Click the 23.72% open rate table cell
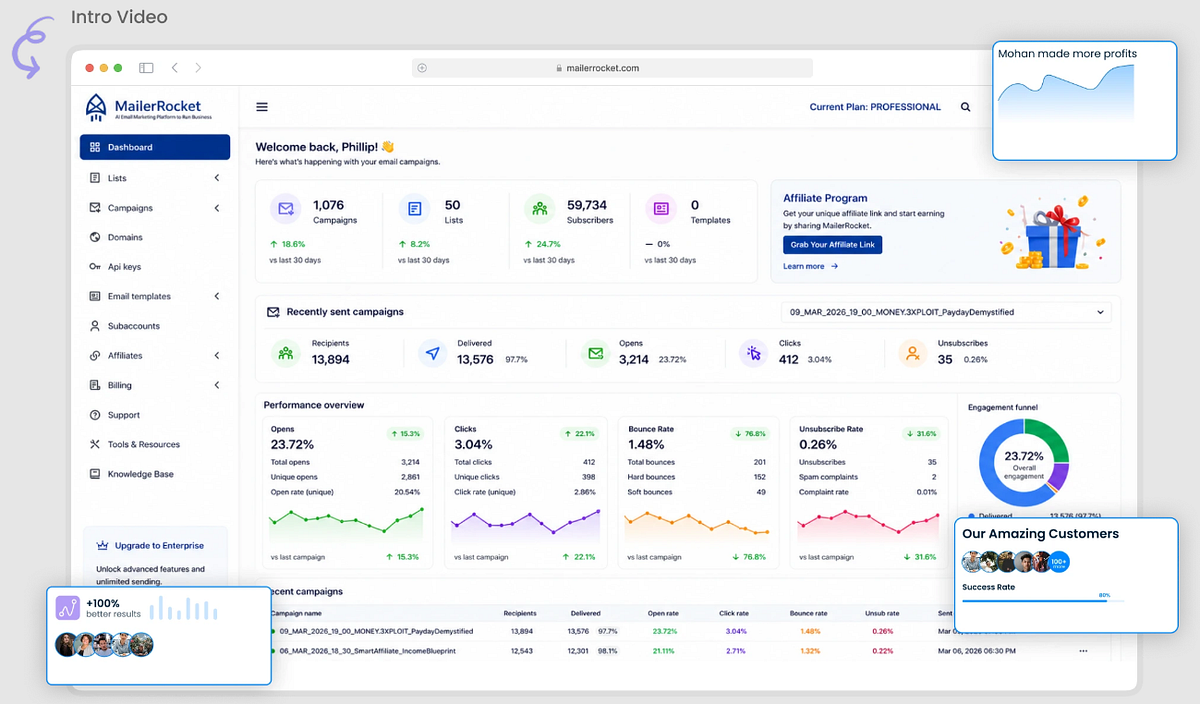 [663, 632]
